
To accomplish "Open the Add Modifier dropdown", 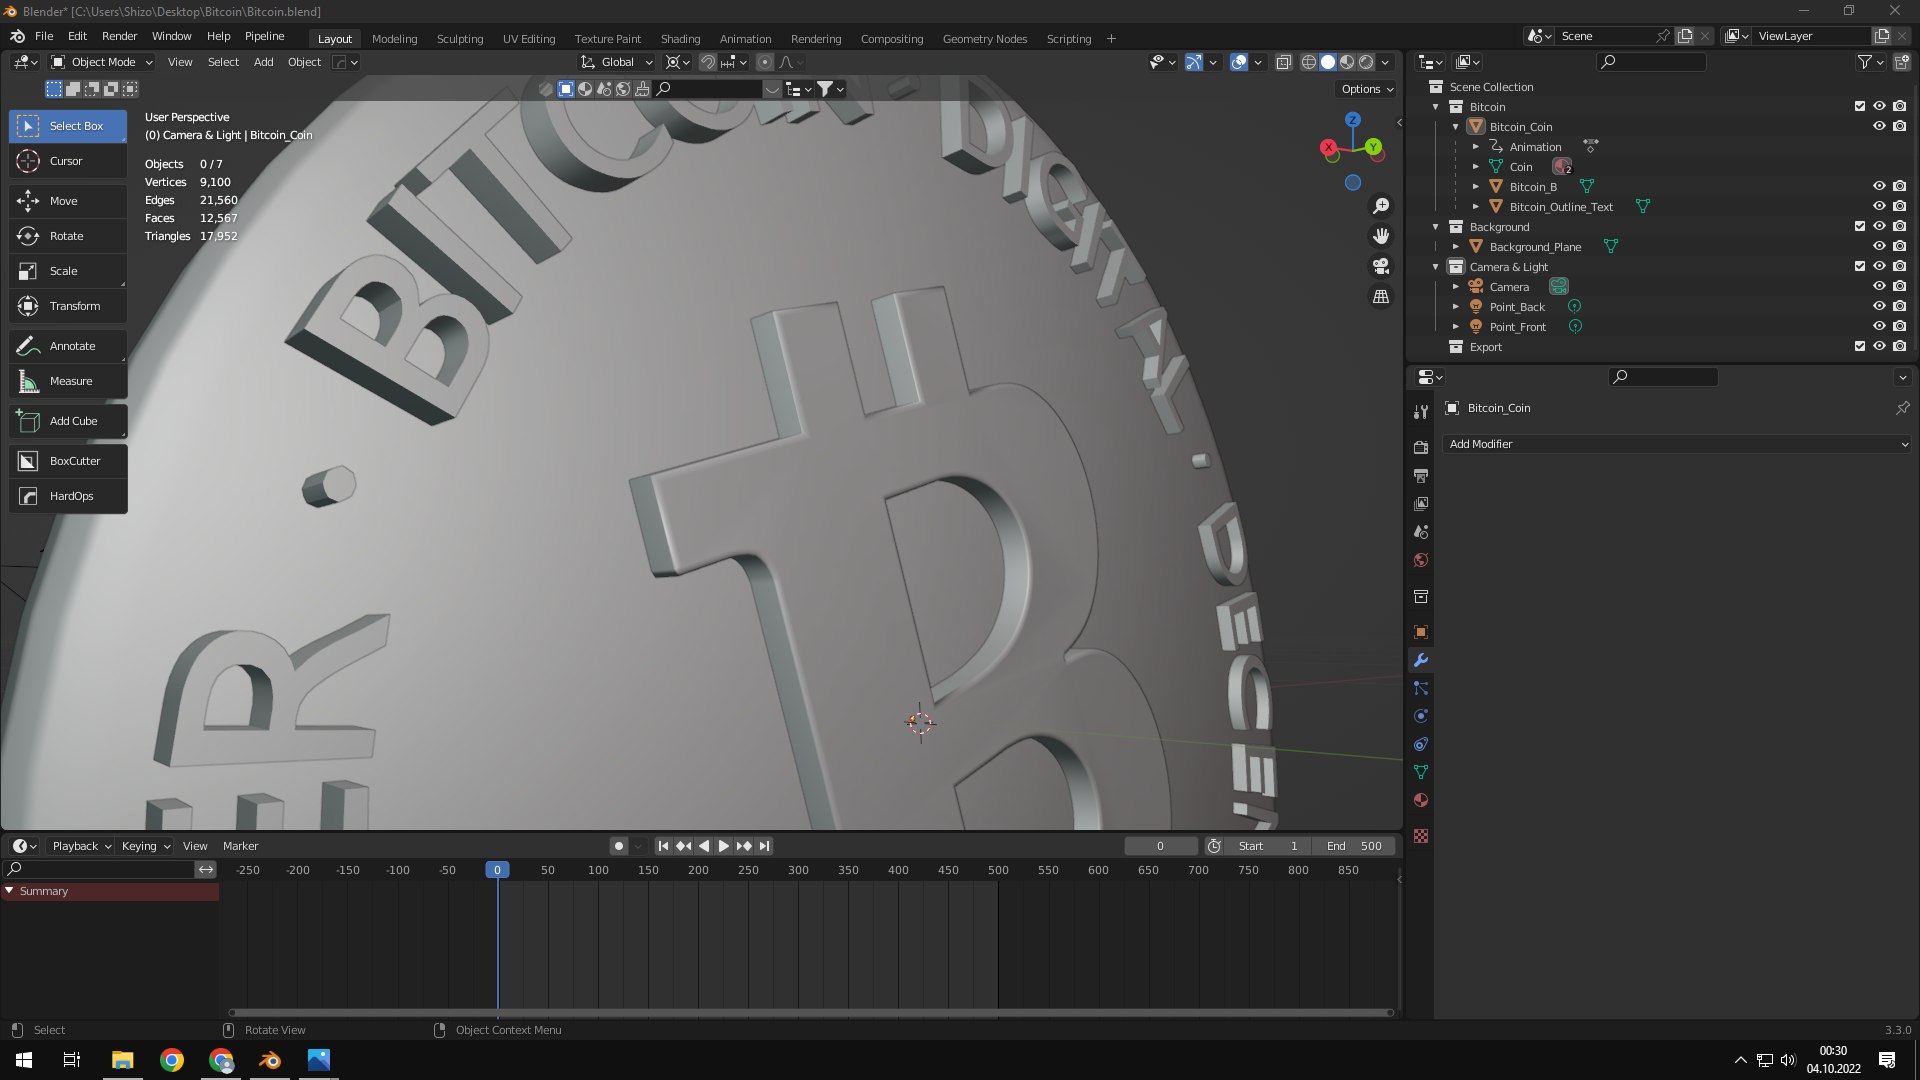I will [x=1677, y=444].
